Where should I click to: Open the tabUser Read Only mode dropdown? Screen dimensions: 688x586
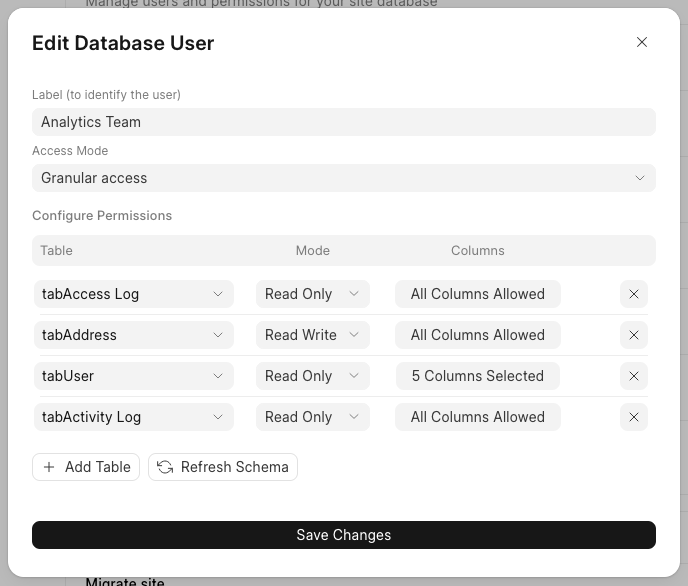(x=312, y=376)
